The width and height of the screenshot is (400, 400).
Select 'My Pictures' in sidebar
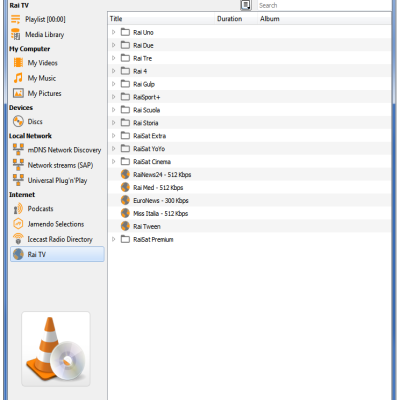tap(45, 93)
